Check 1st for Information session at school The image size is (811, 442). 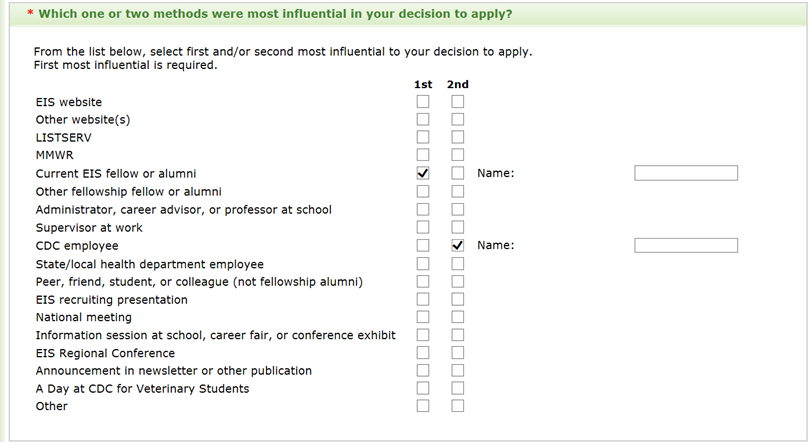423,335
